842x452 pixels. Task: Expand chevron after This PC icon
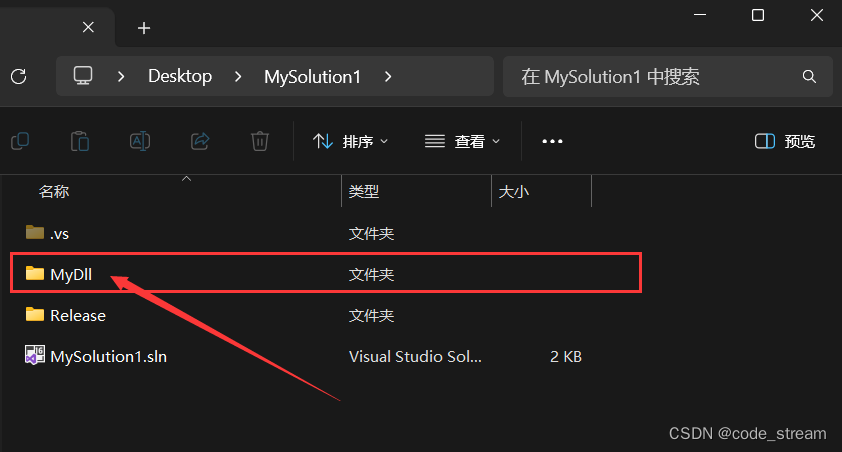coord(121,77)
